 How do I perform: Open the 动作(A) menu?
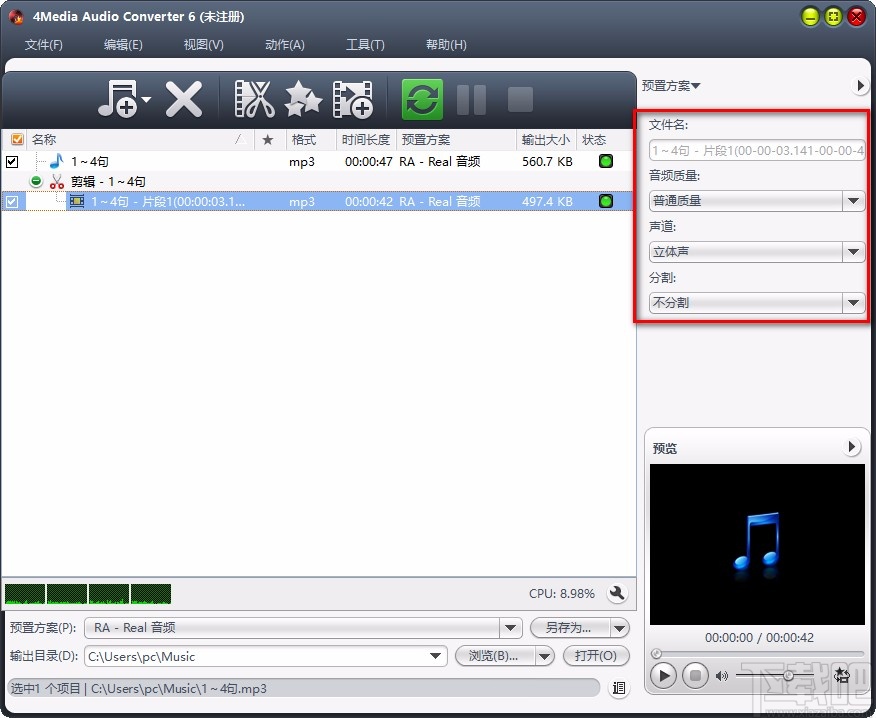[284, 44]
